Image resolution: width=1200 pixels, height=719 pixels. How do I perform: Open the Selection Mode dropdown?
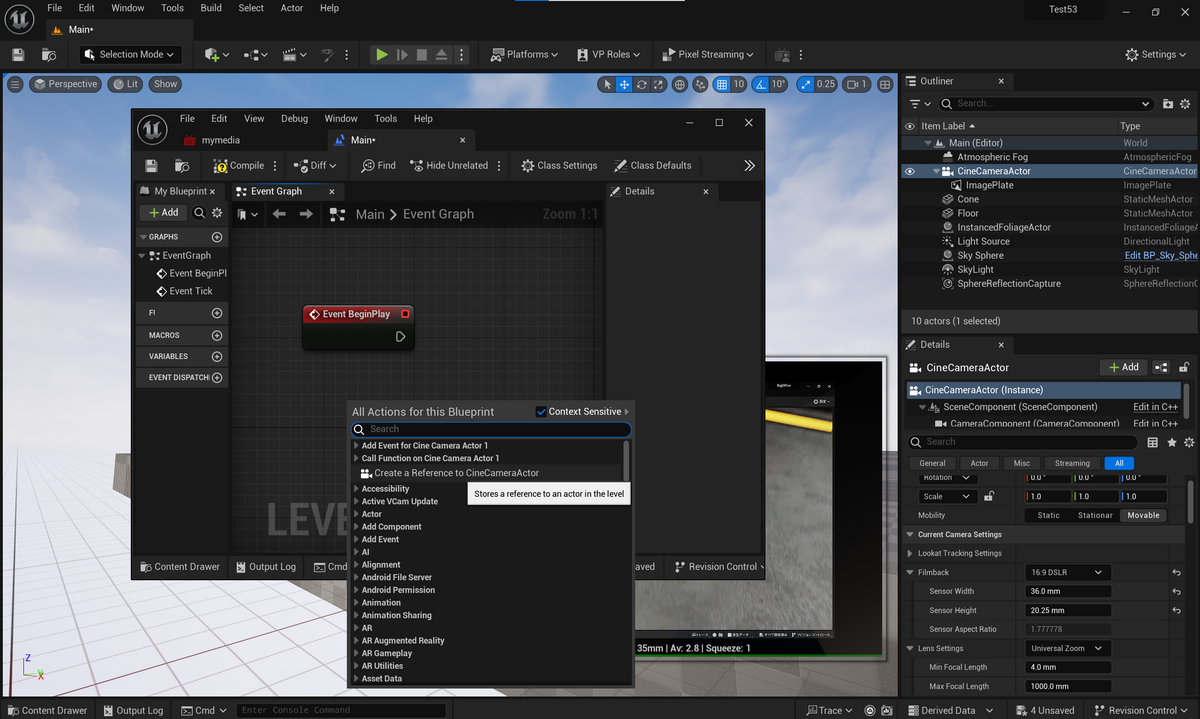(129, 55)
